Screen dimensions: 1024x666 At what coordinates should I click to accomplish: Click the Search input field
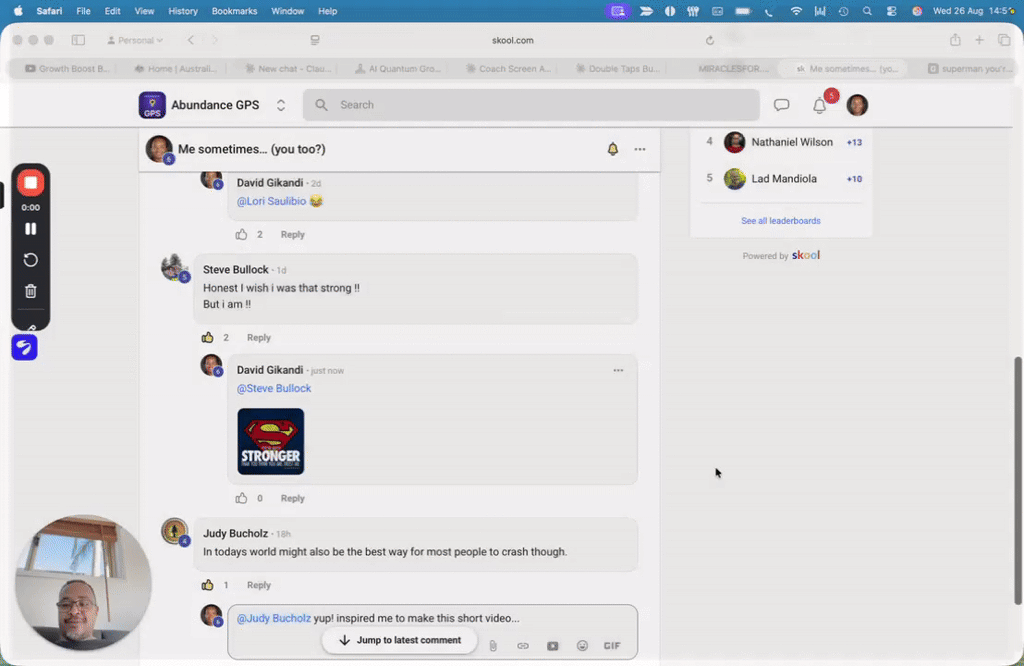(x=531, y=104)
